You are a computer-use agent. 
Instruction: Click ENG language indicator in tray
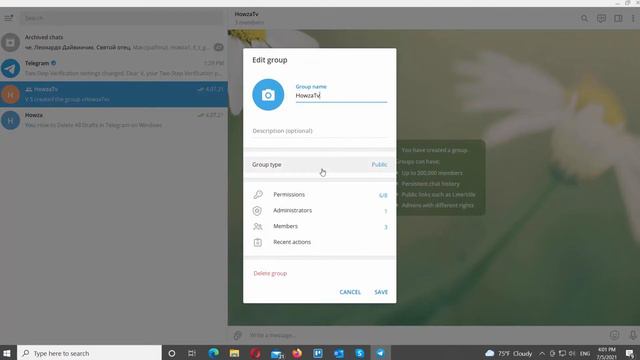(x=585, y=353)
